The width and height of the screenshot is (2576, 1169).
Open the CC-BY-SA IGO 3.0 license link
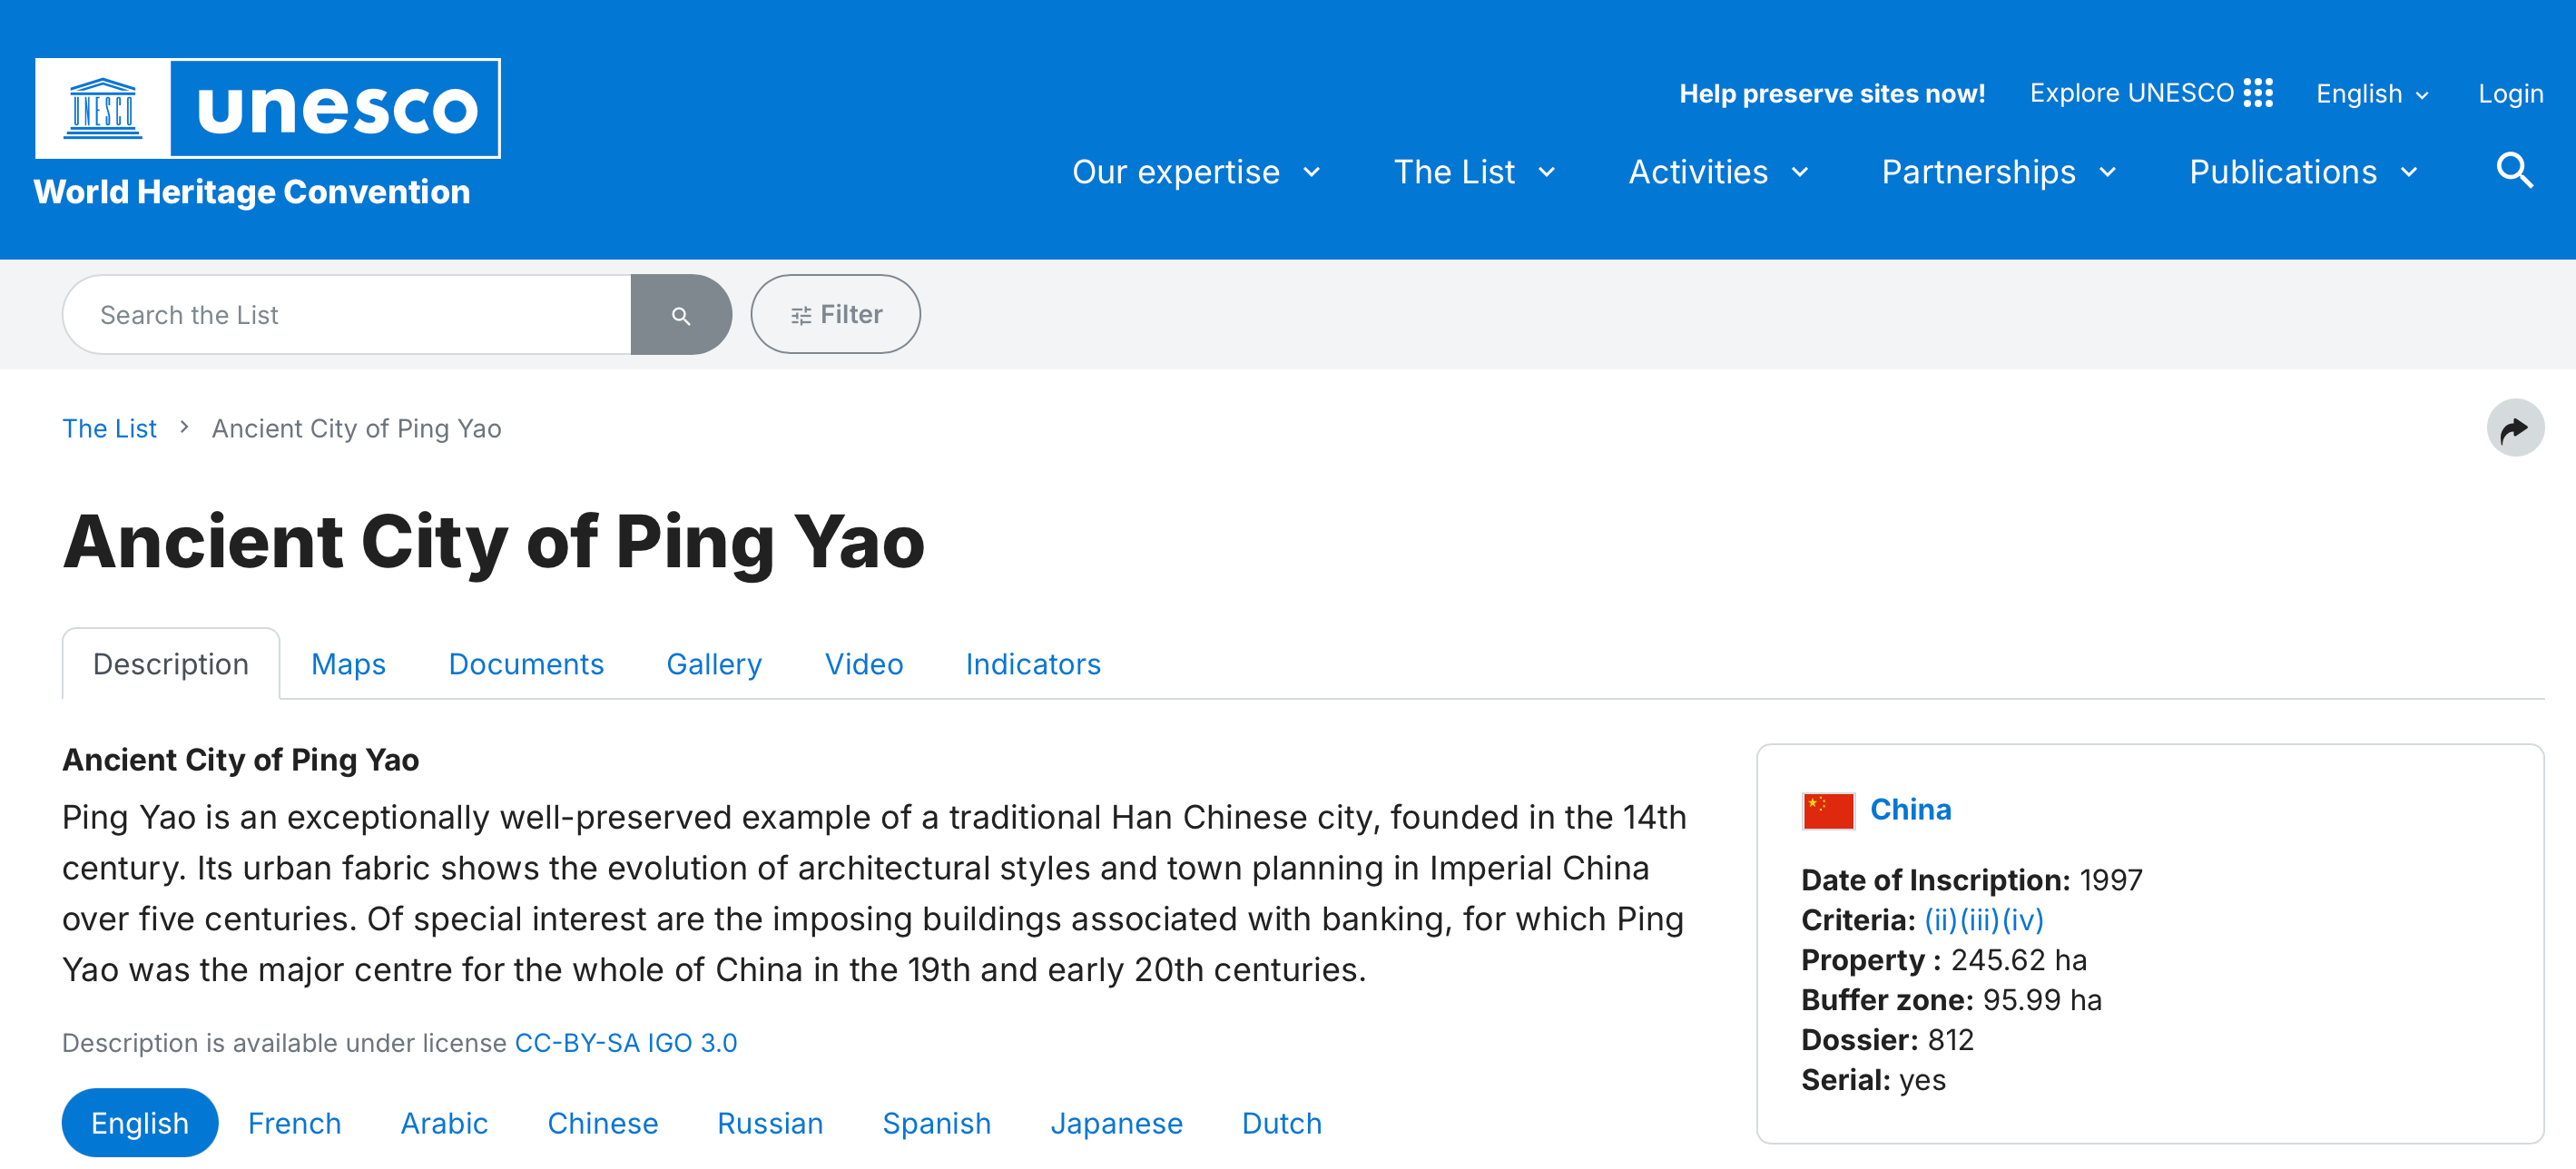625,1043
